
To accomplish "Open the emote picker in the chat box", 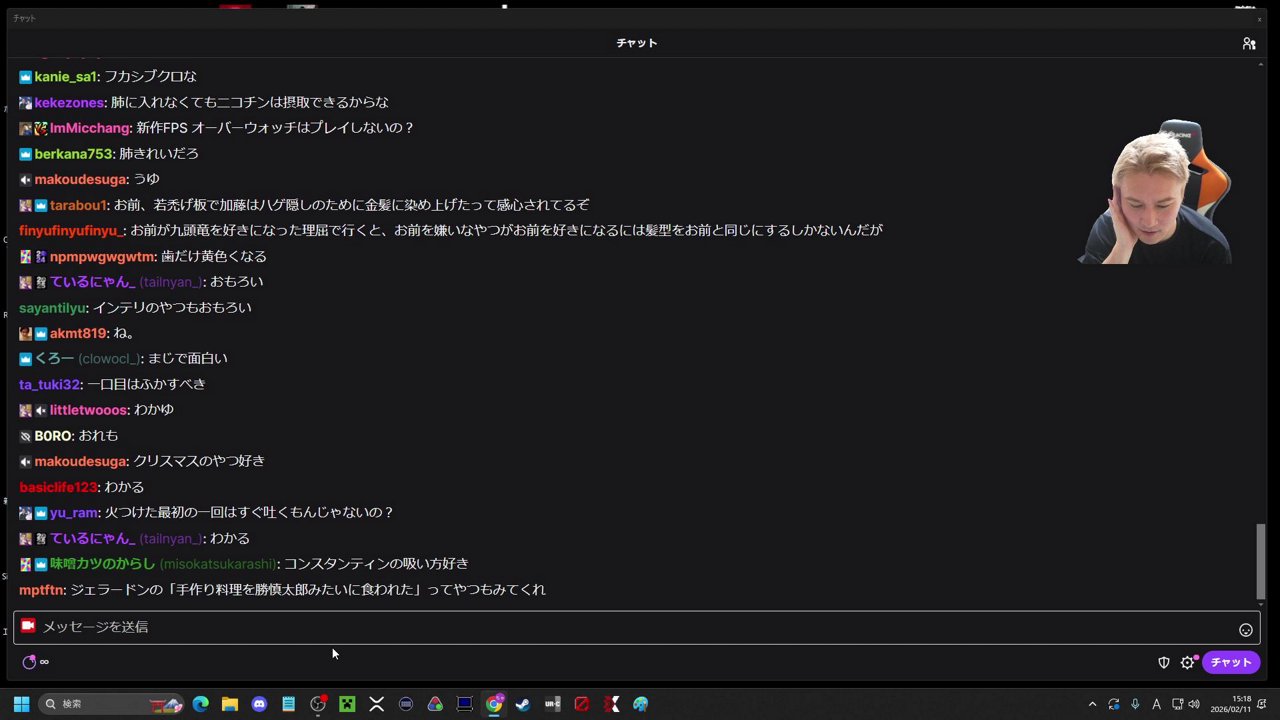I will pyautogui.click(x=1246, y=629).
